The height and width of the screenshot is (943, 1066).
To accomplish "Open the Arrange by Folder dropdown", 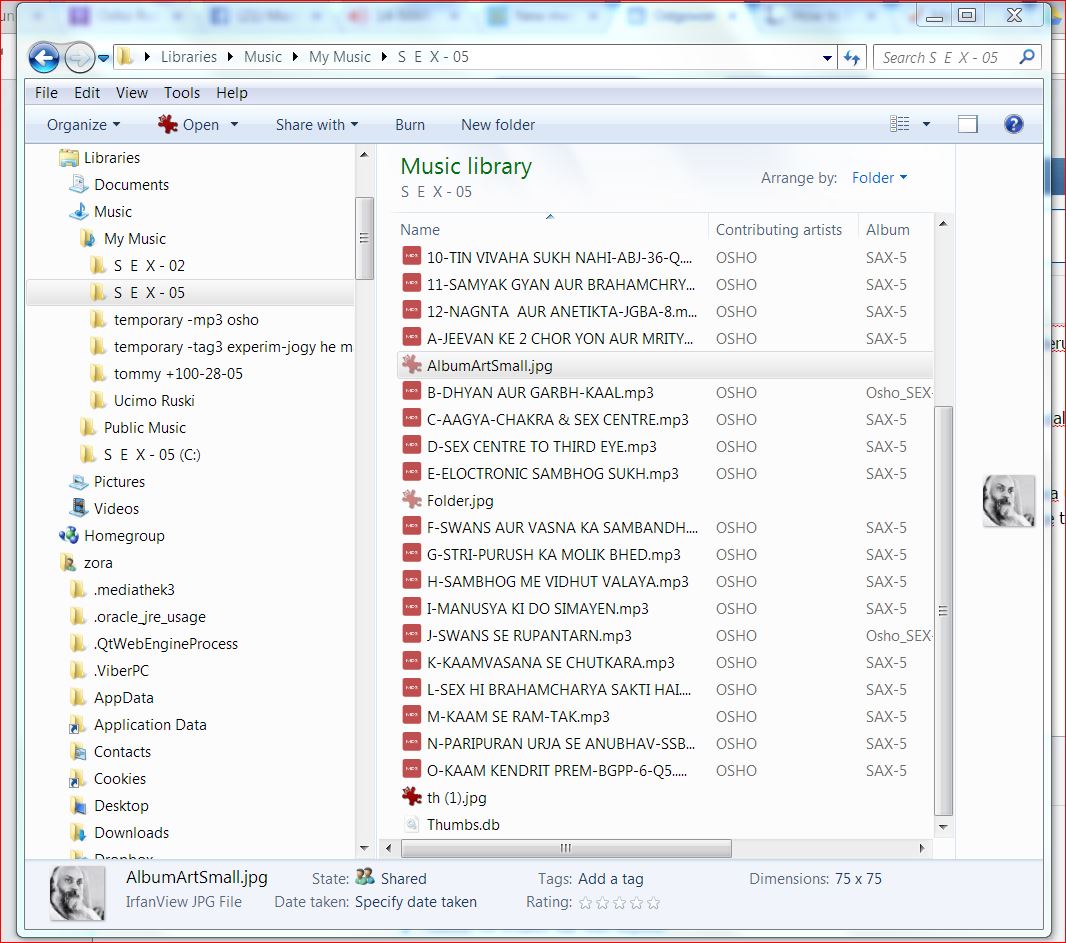I will click(x=879, y=177).
